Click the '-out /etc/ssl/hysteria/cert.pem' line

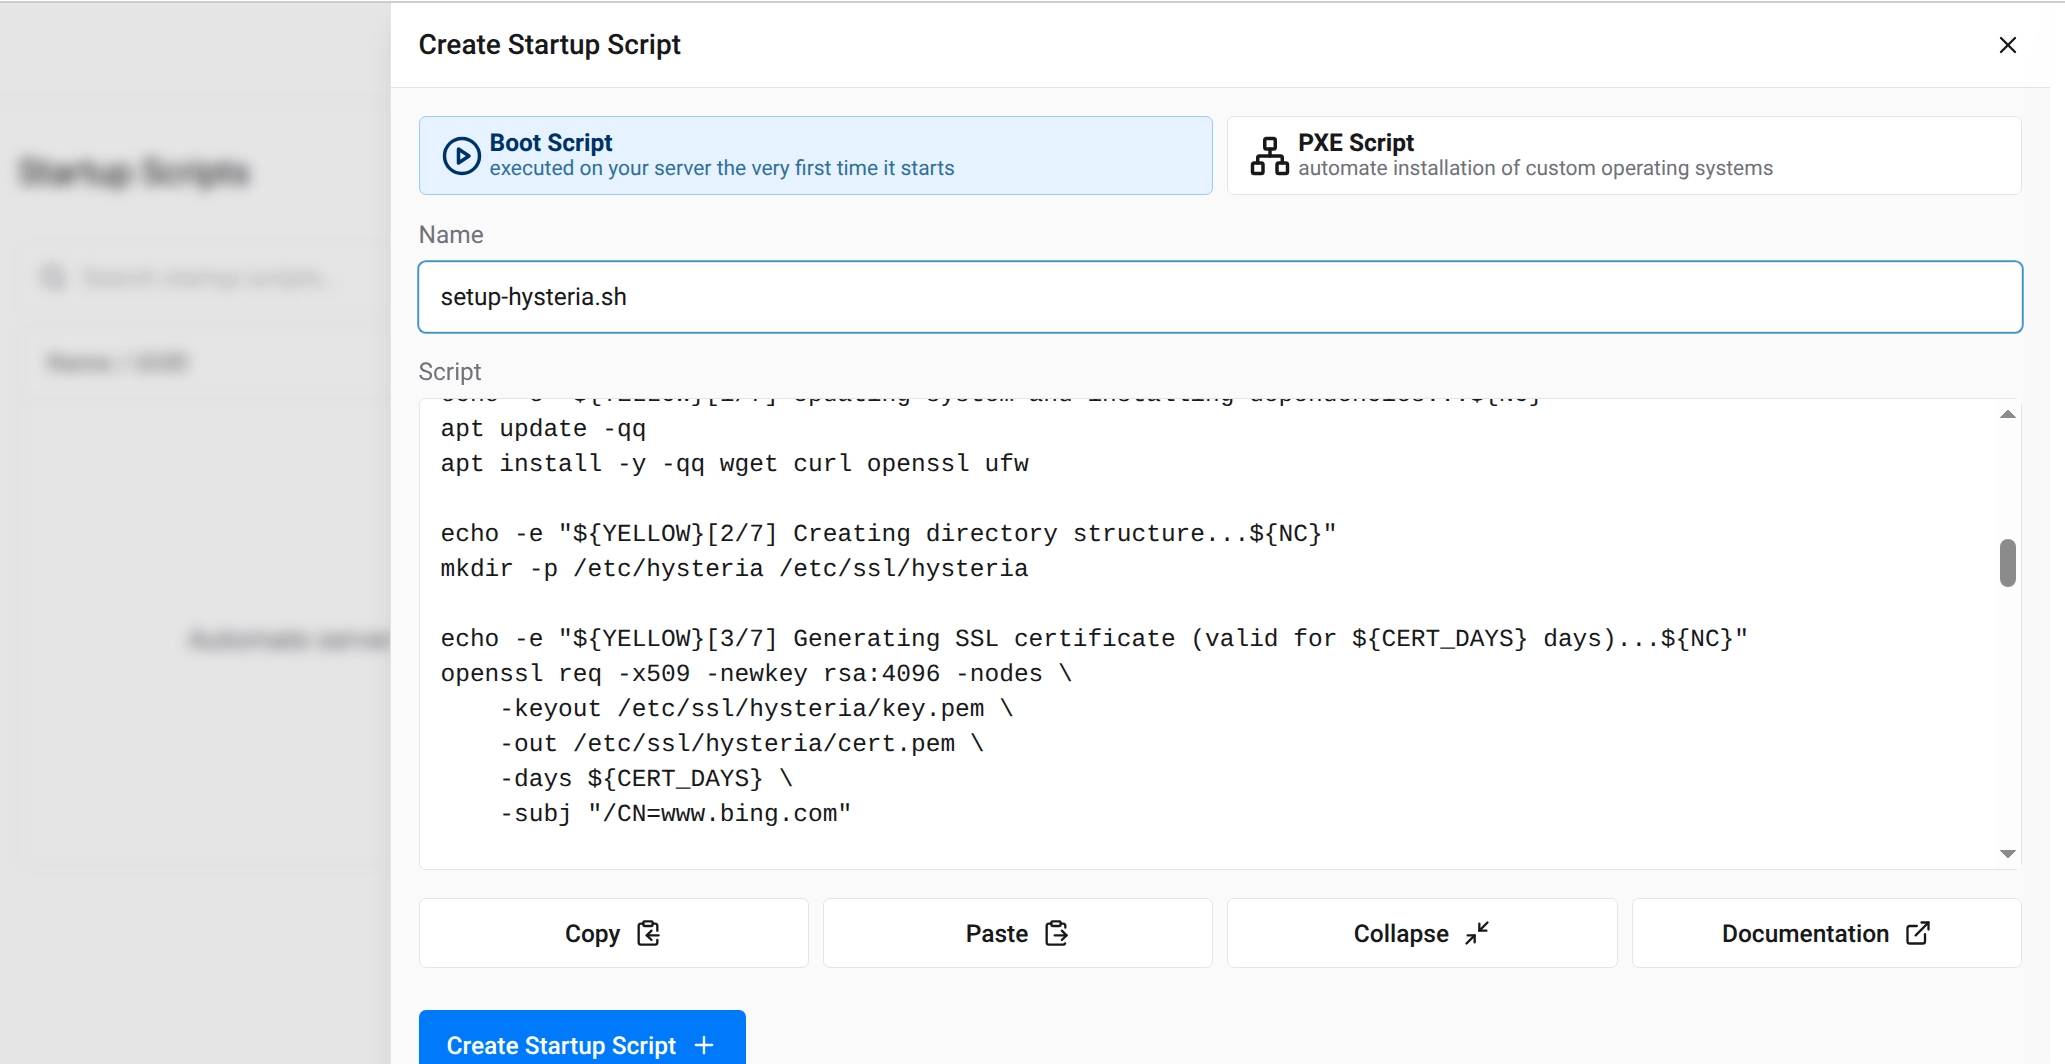pos(742,744)
